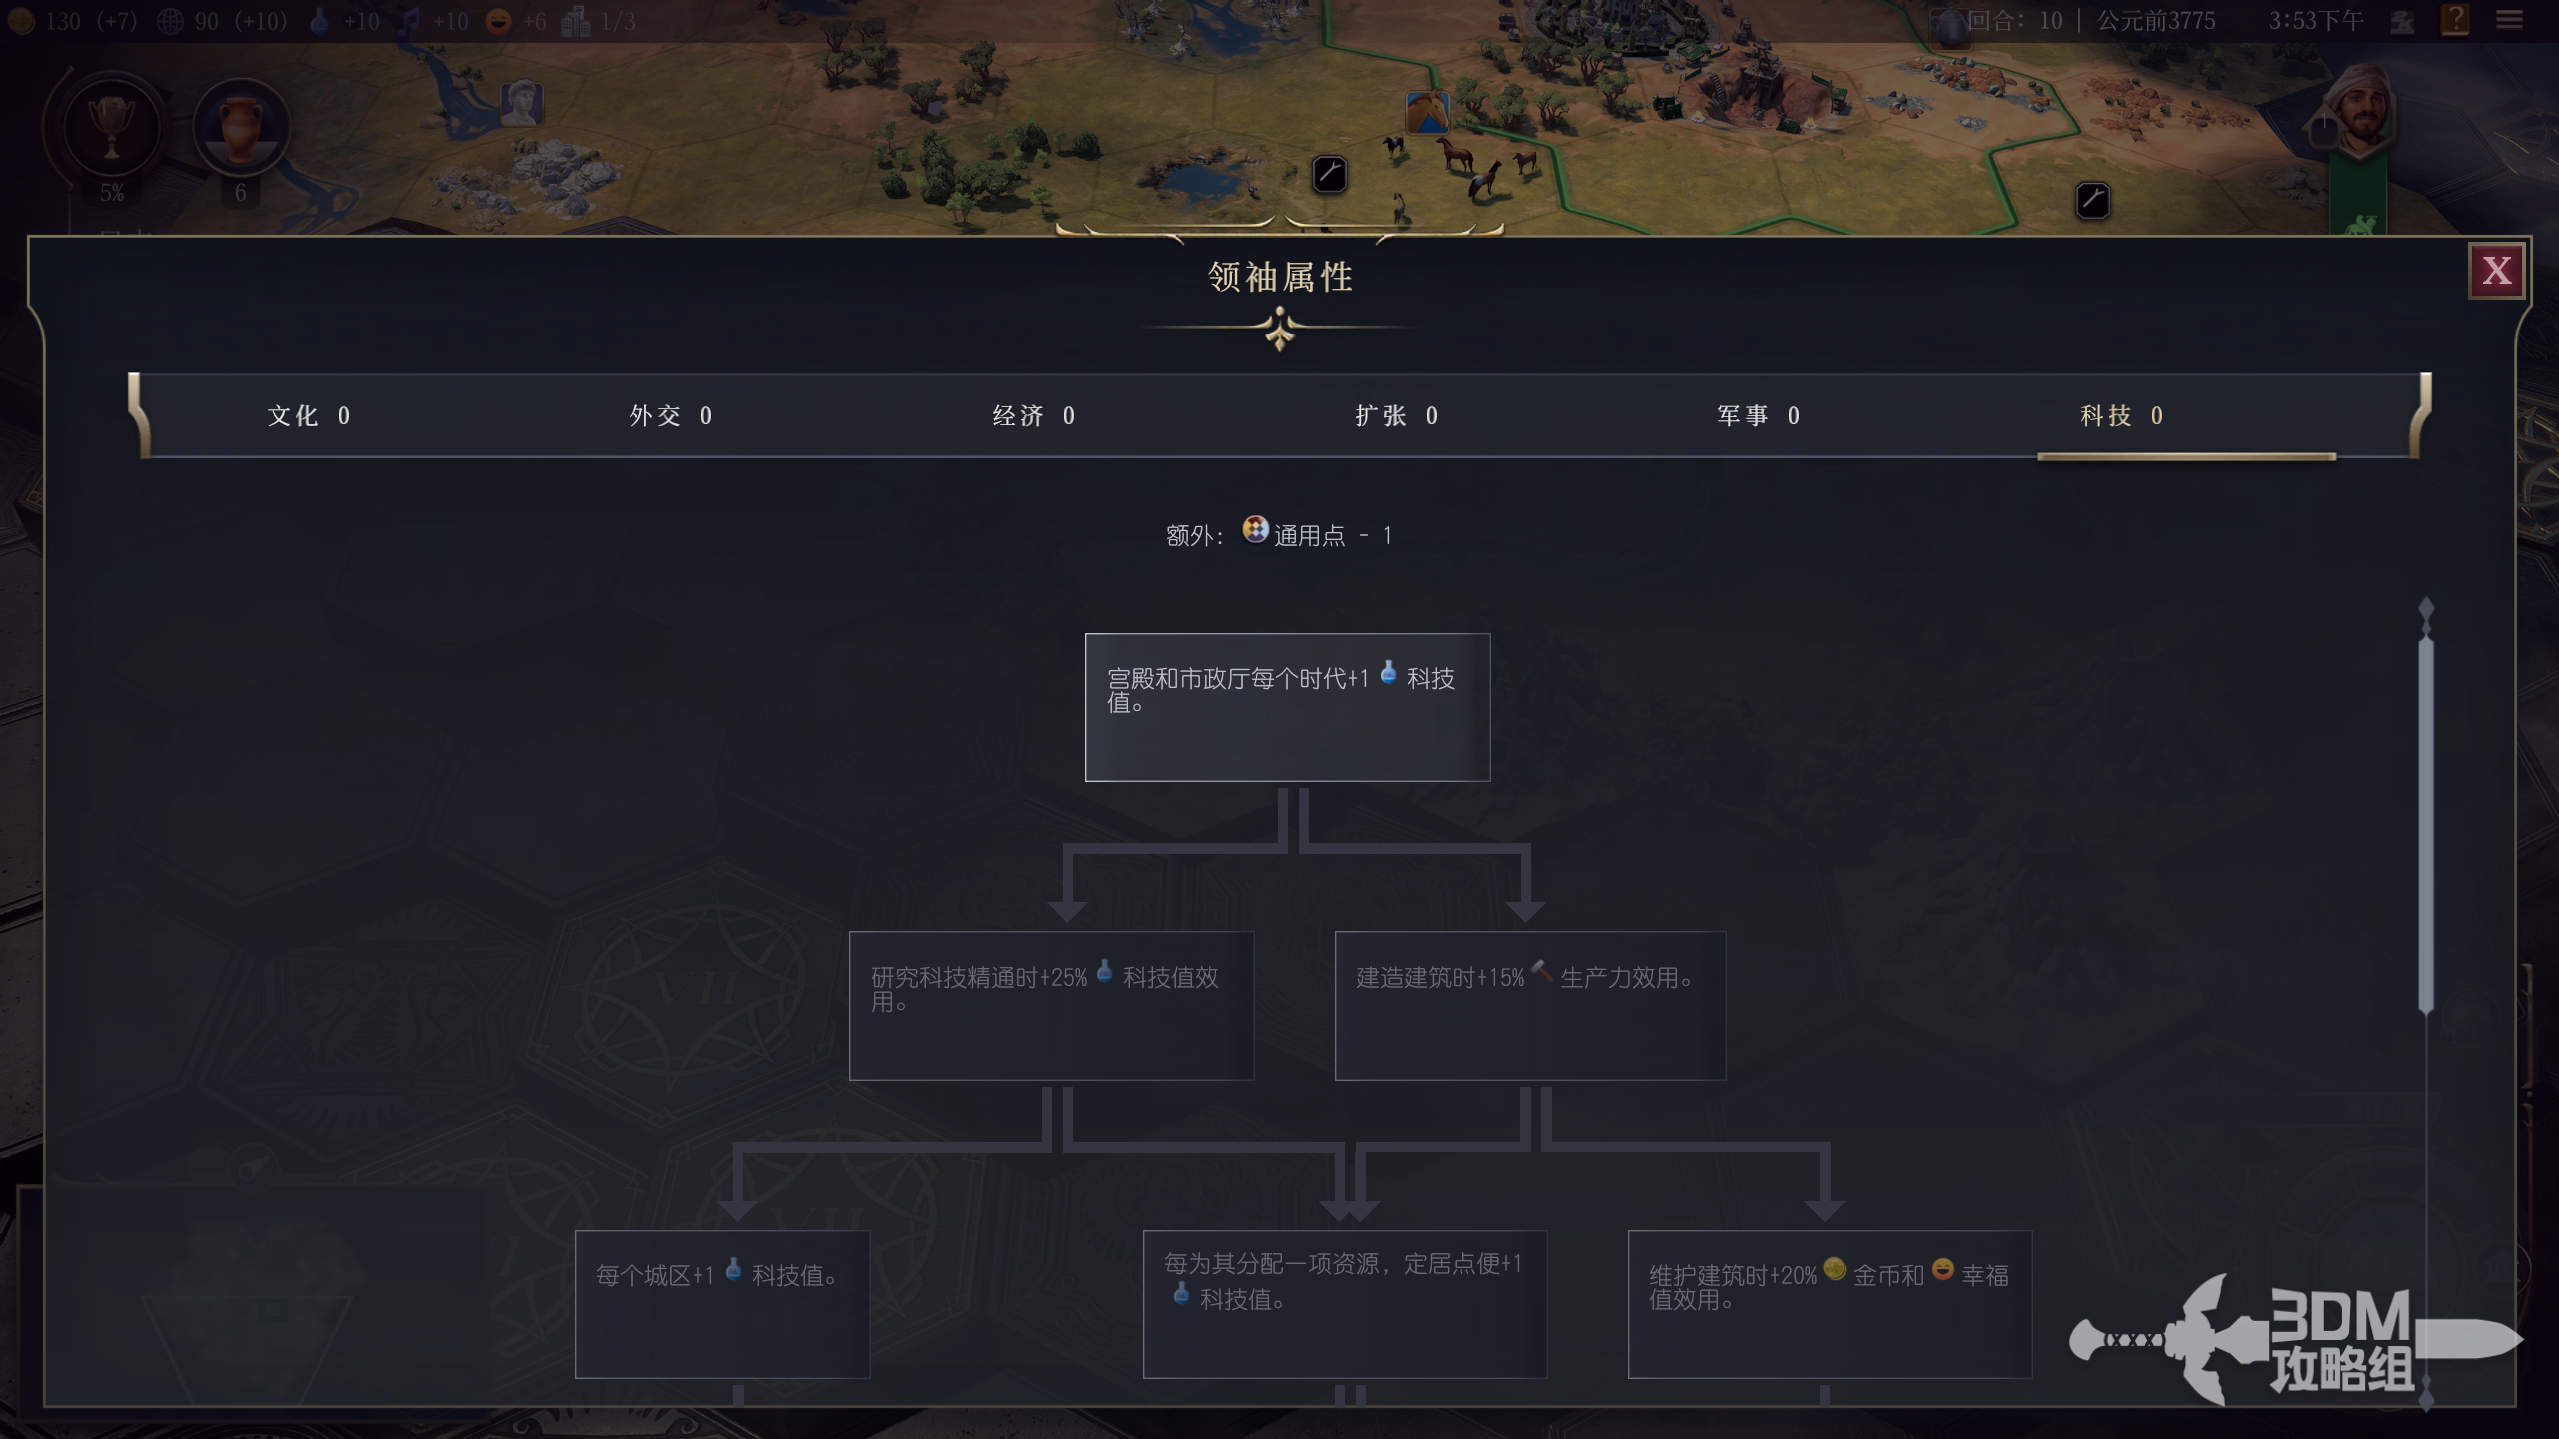Click the amphora age progress icon
The width and height of the screenshot is (2559, 1439).
click(240, 128)
